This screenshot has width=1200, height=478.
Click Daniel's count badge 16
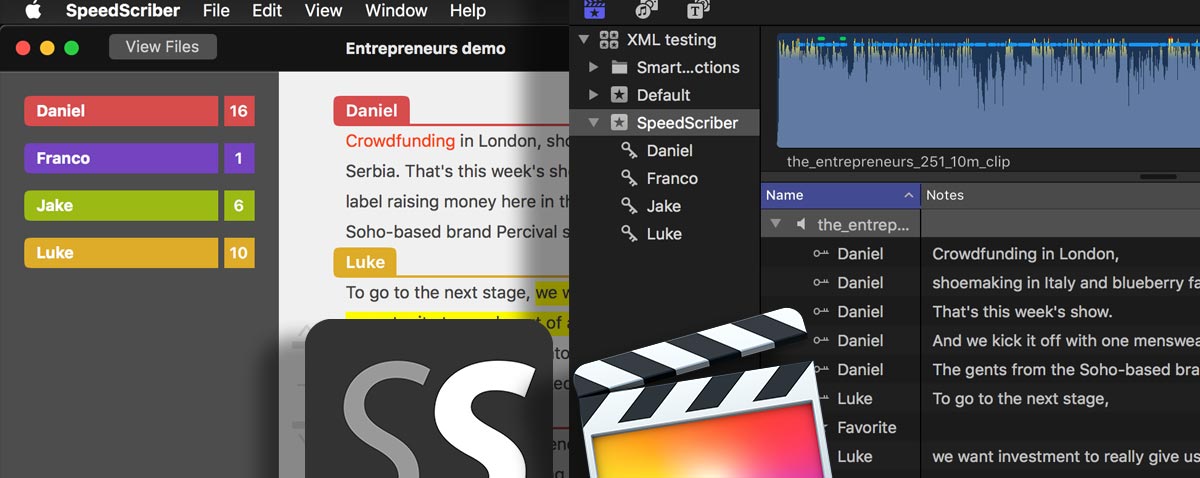(239, 111)
